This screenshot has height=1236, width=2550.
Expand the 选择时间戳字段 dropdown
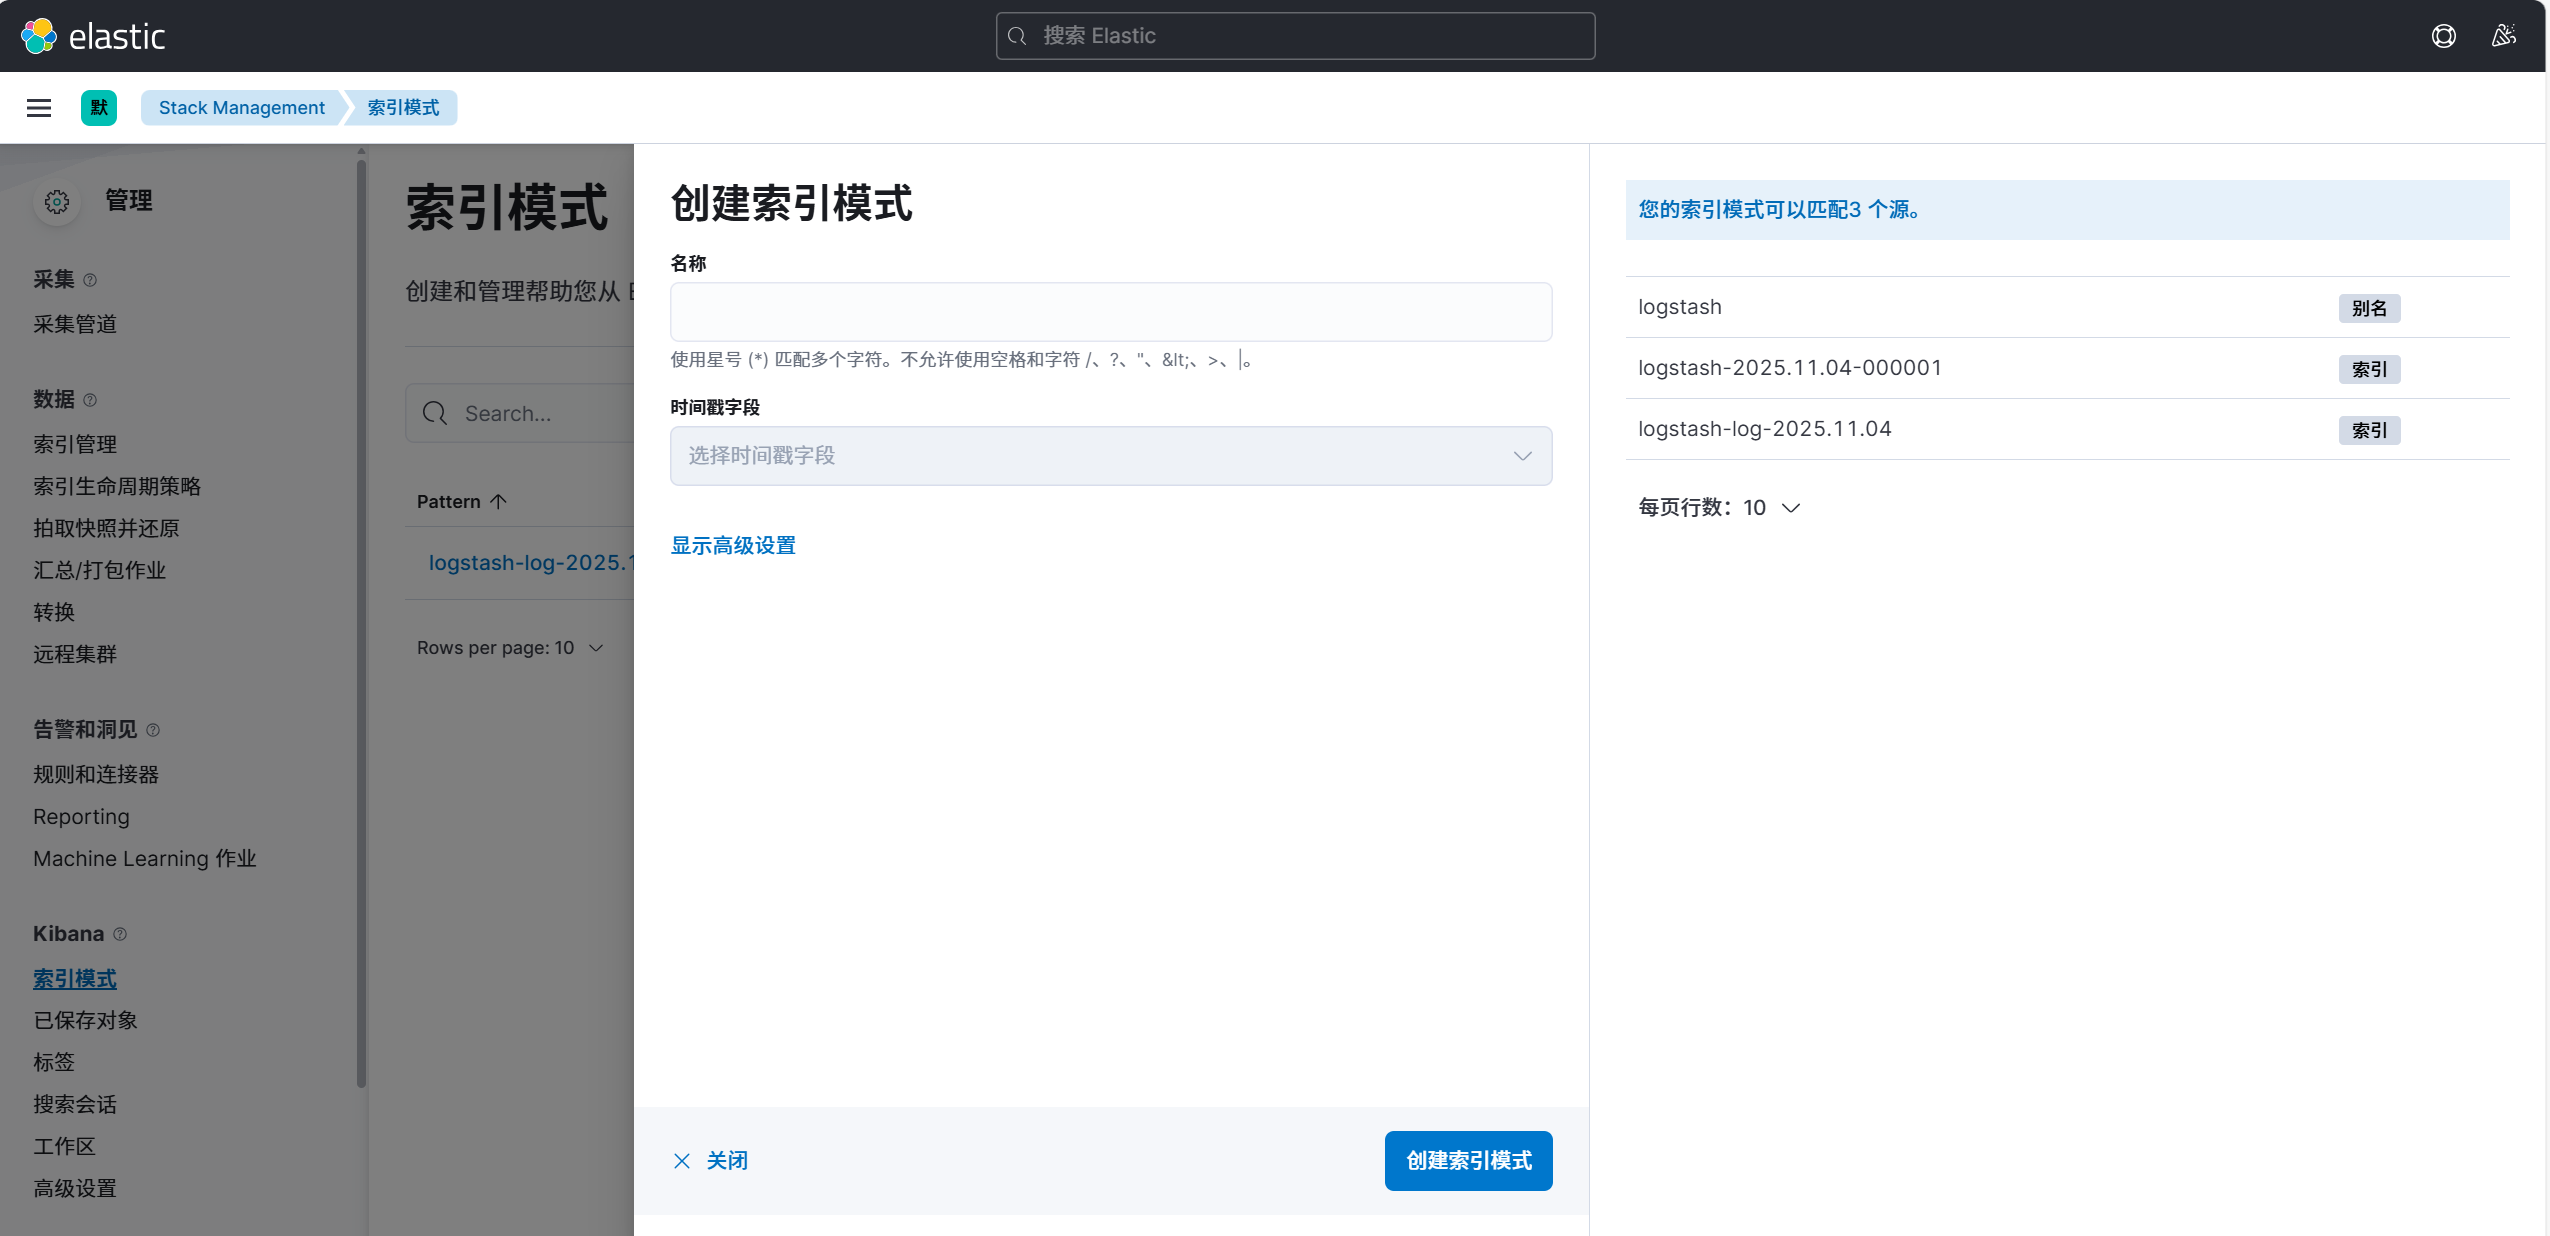[1110, 456]
